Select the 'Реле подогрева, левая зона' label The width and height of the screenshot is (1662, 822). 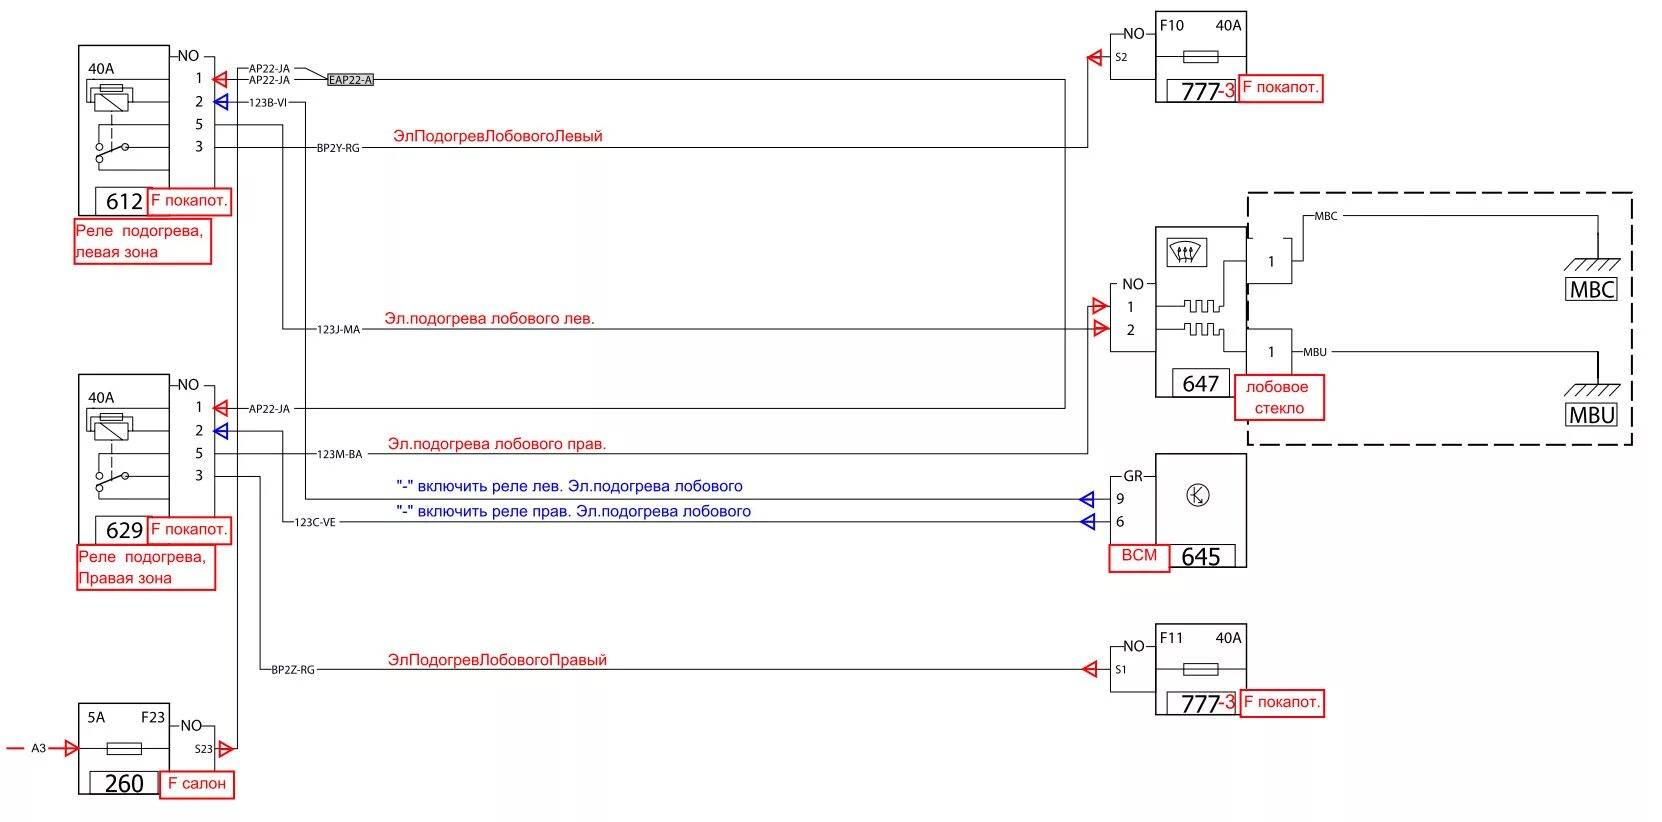142,242
